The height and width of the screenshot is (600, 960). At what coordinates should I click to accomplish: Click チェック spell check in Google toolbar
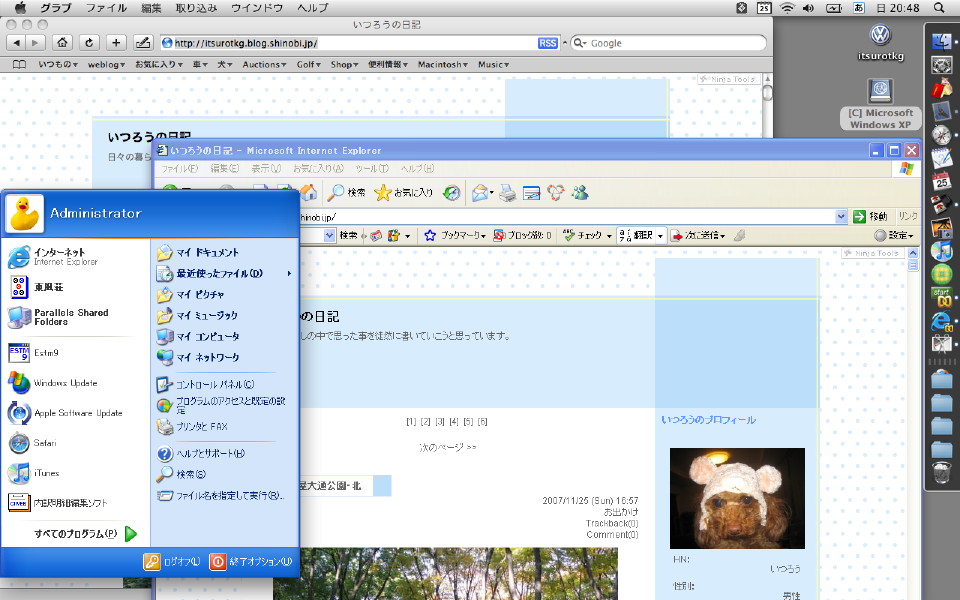[587, 235]
